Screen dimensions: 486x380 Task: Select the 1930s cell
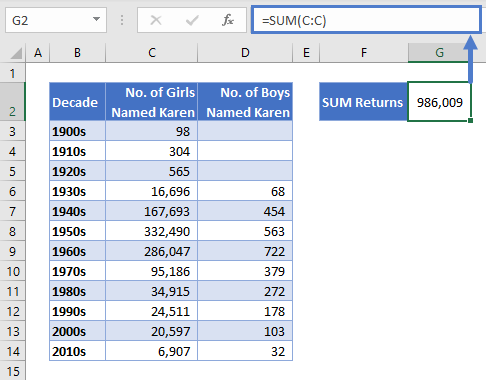click(77, 191)
